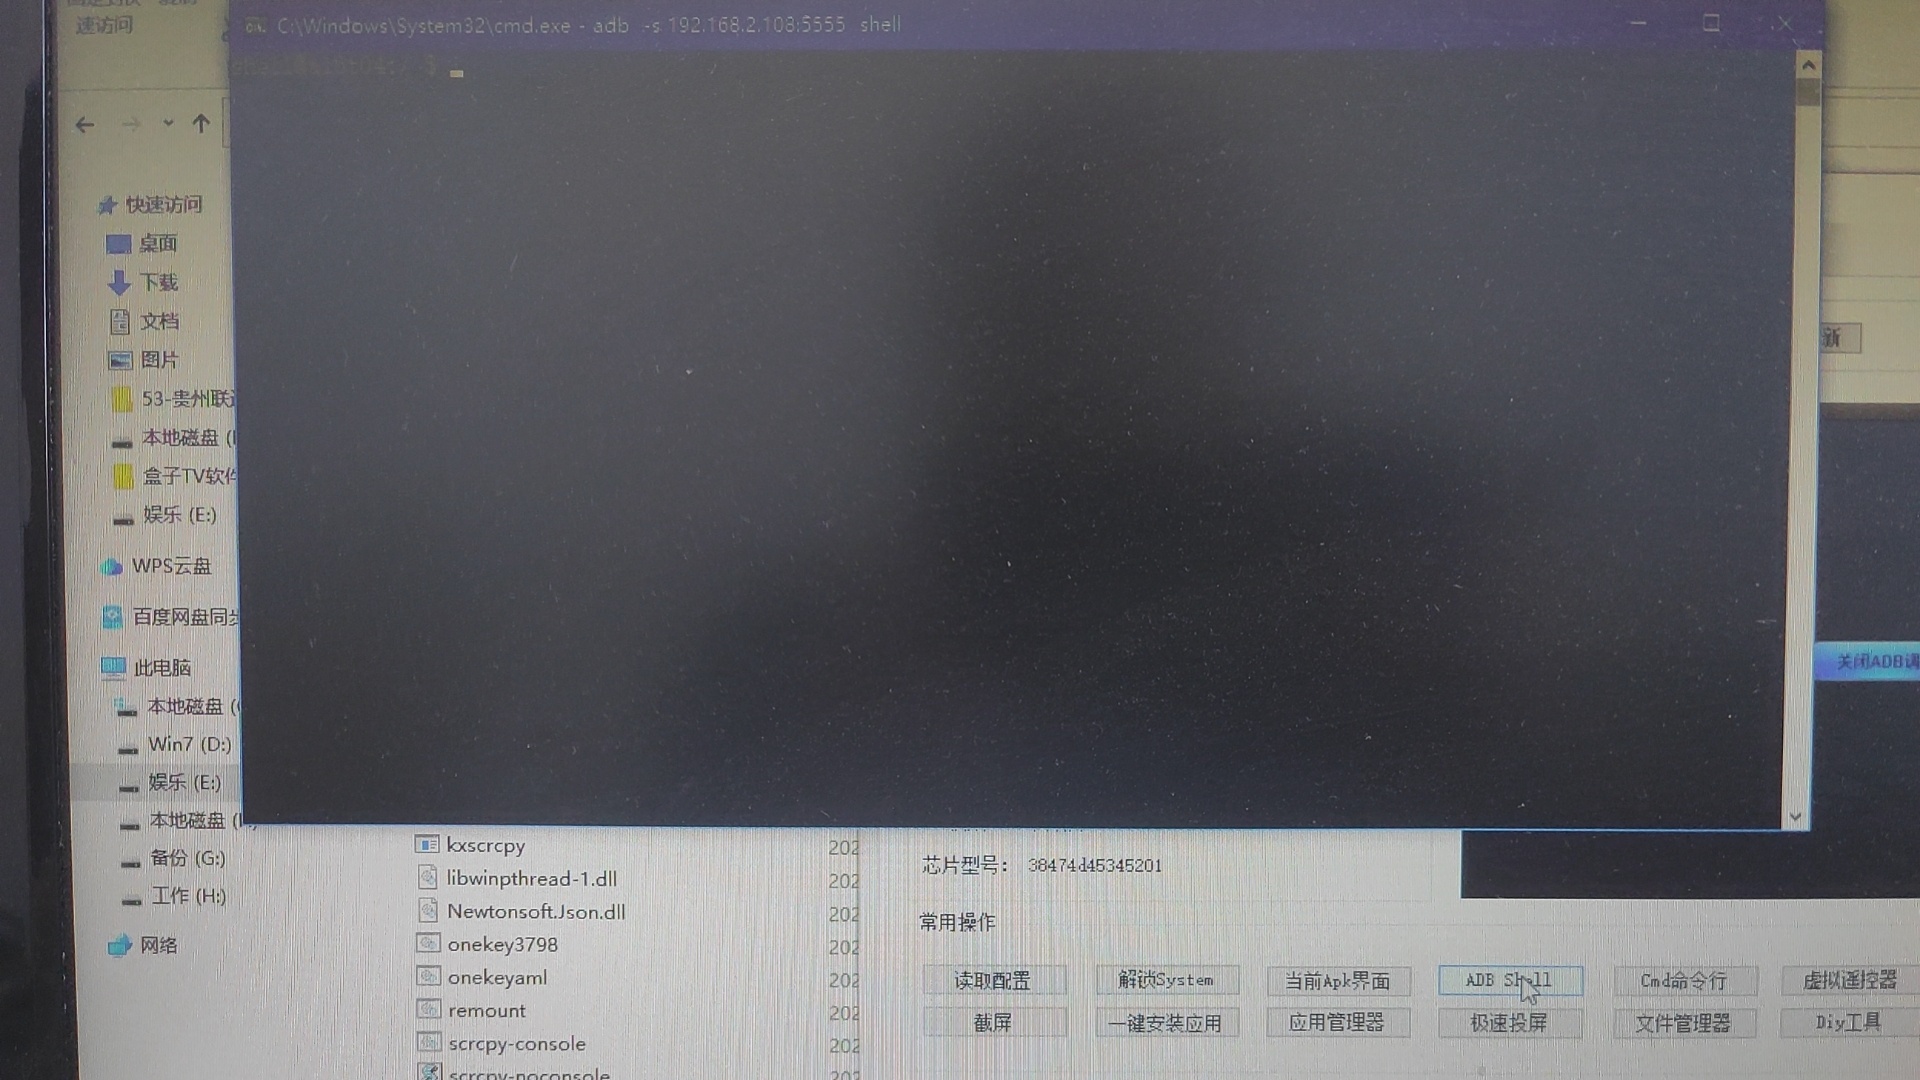Open the recent locations dropdown chevron

pos(168,124)
